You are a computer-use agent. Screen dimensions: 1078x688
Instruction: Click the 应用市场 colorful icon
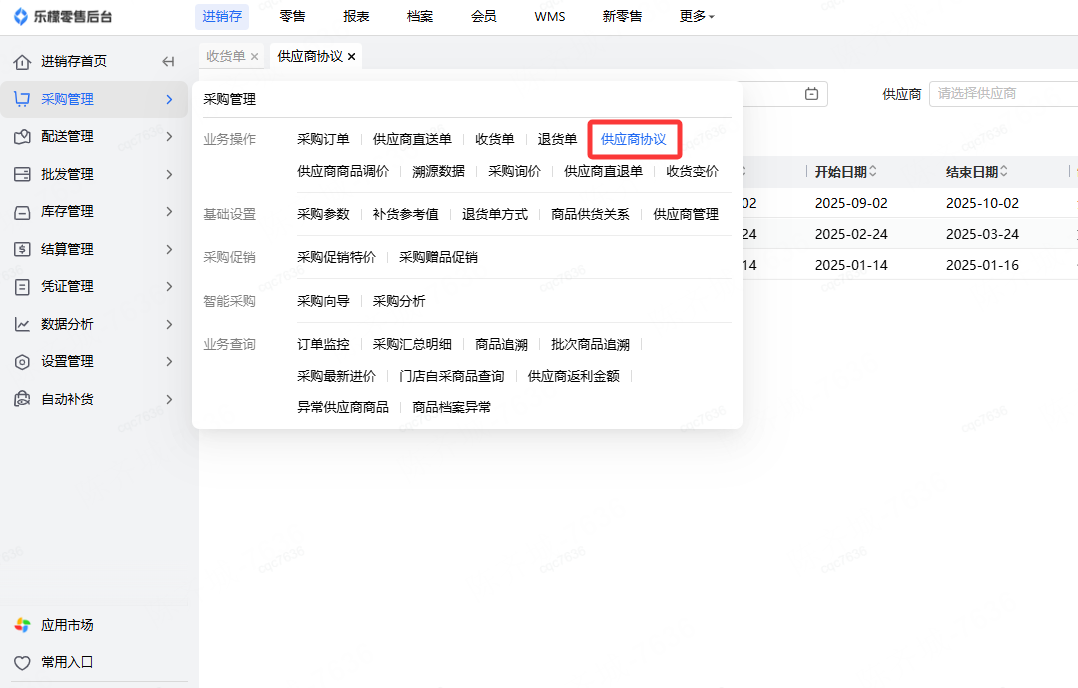click(22, 625)
